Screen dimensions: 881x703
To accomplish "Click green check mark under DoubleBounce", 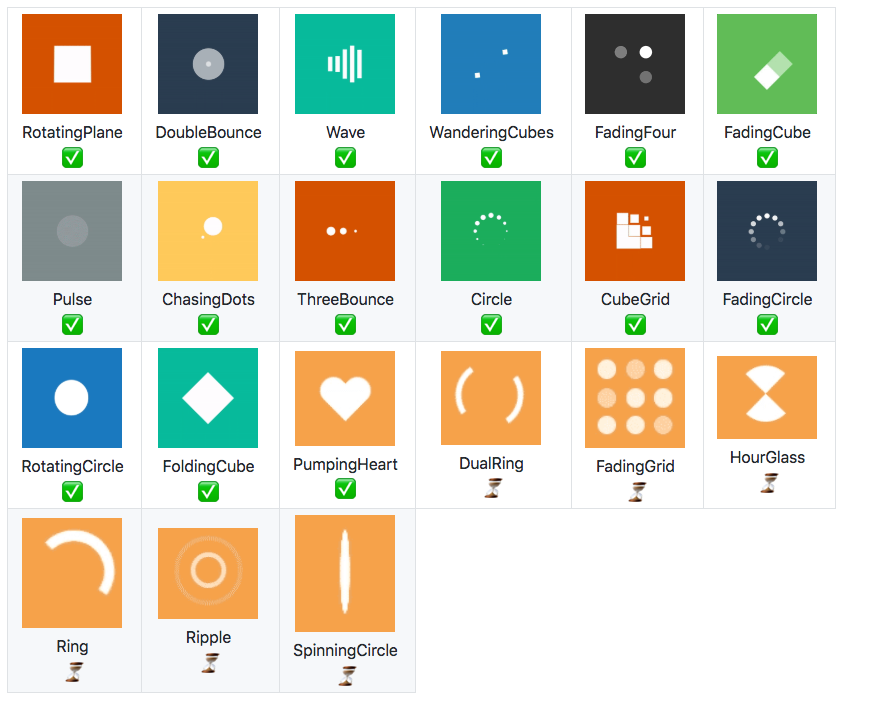I will (x=208, y=157).
